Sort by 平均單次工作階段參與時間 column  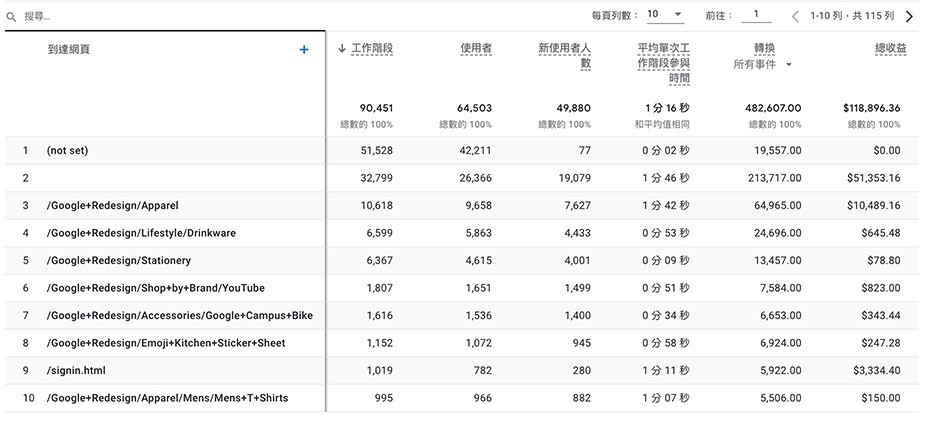(x=663, y=62)
